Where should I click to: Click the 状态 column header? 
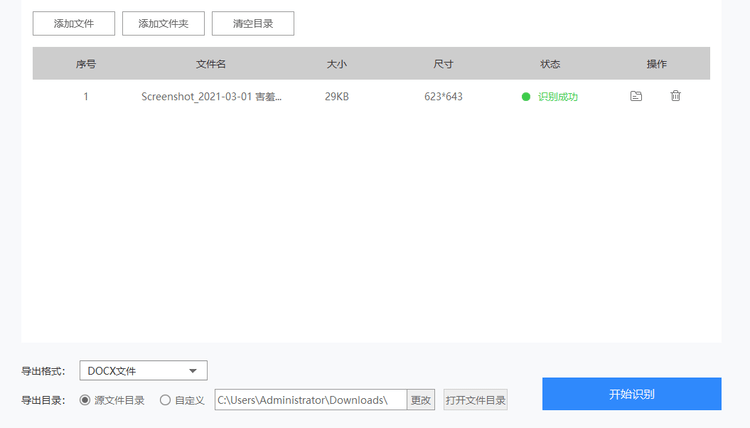click(x=550, y=64)
